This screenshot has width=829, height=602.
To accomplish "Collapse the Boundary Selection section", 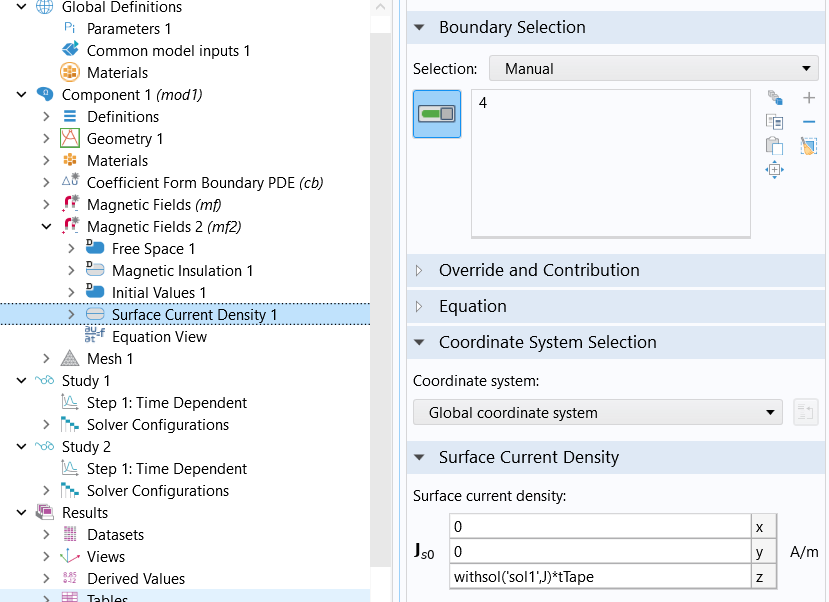I will pos(419,28).
